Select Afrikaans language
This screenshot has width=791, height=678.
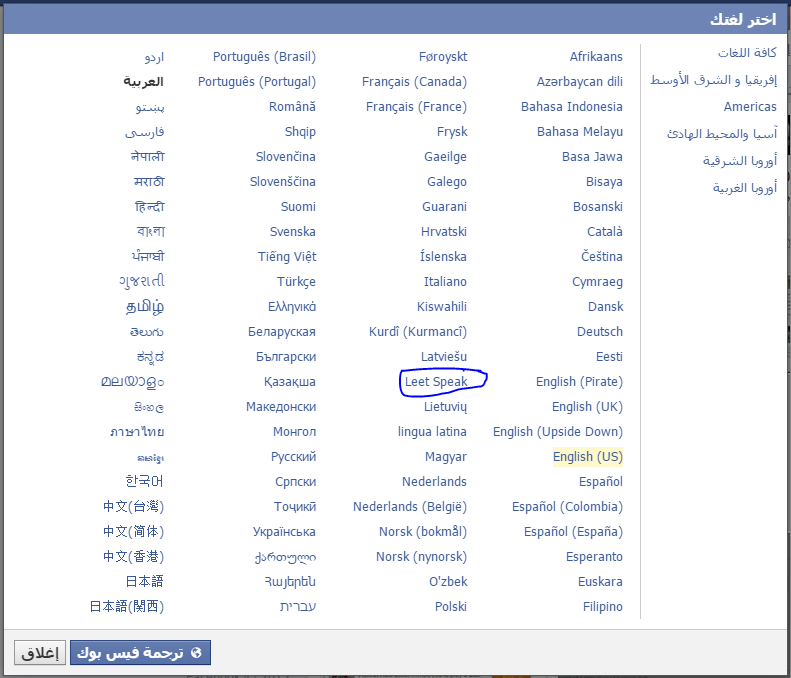(x=596, y=56)
